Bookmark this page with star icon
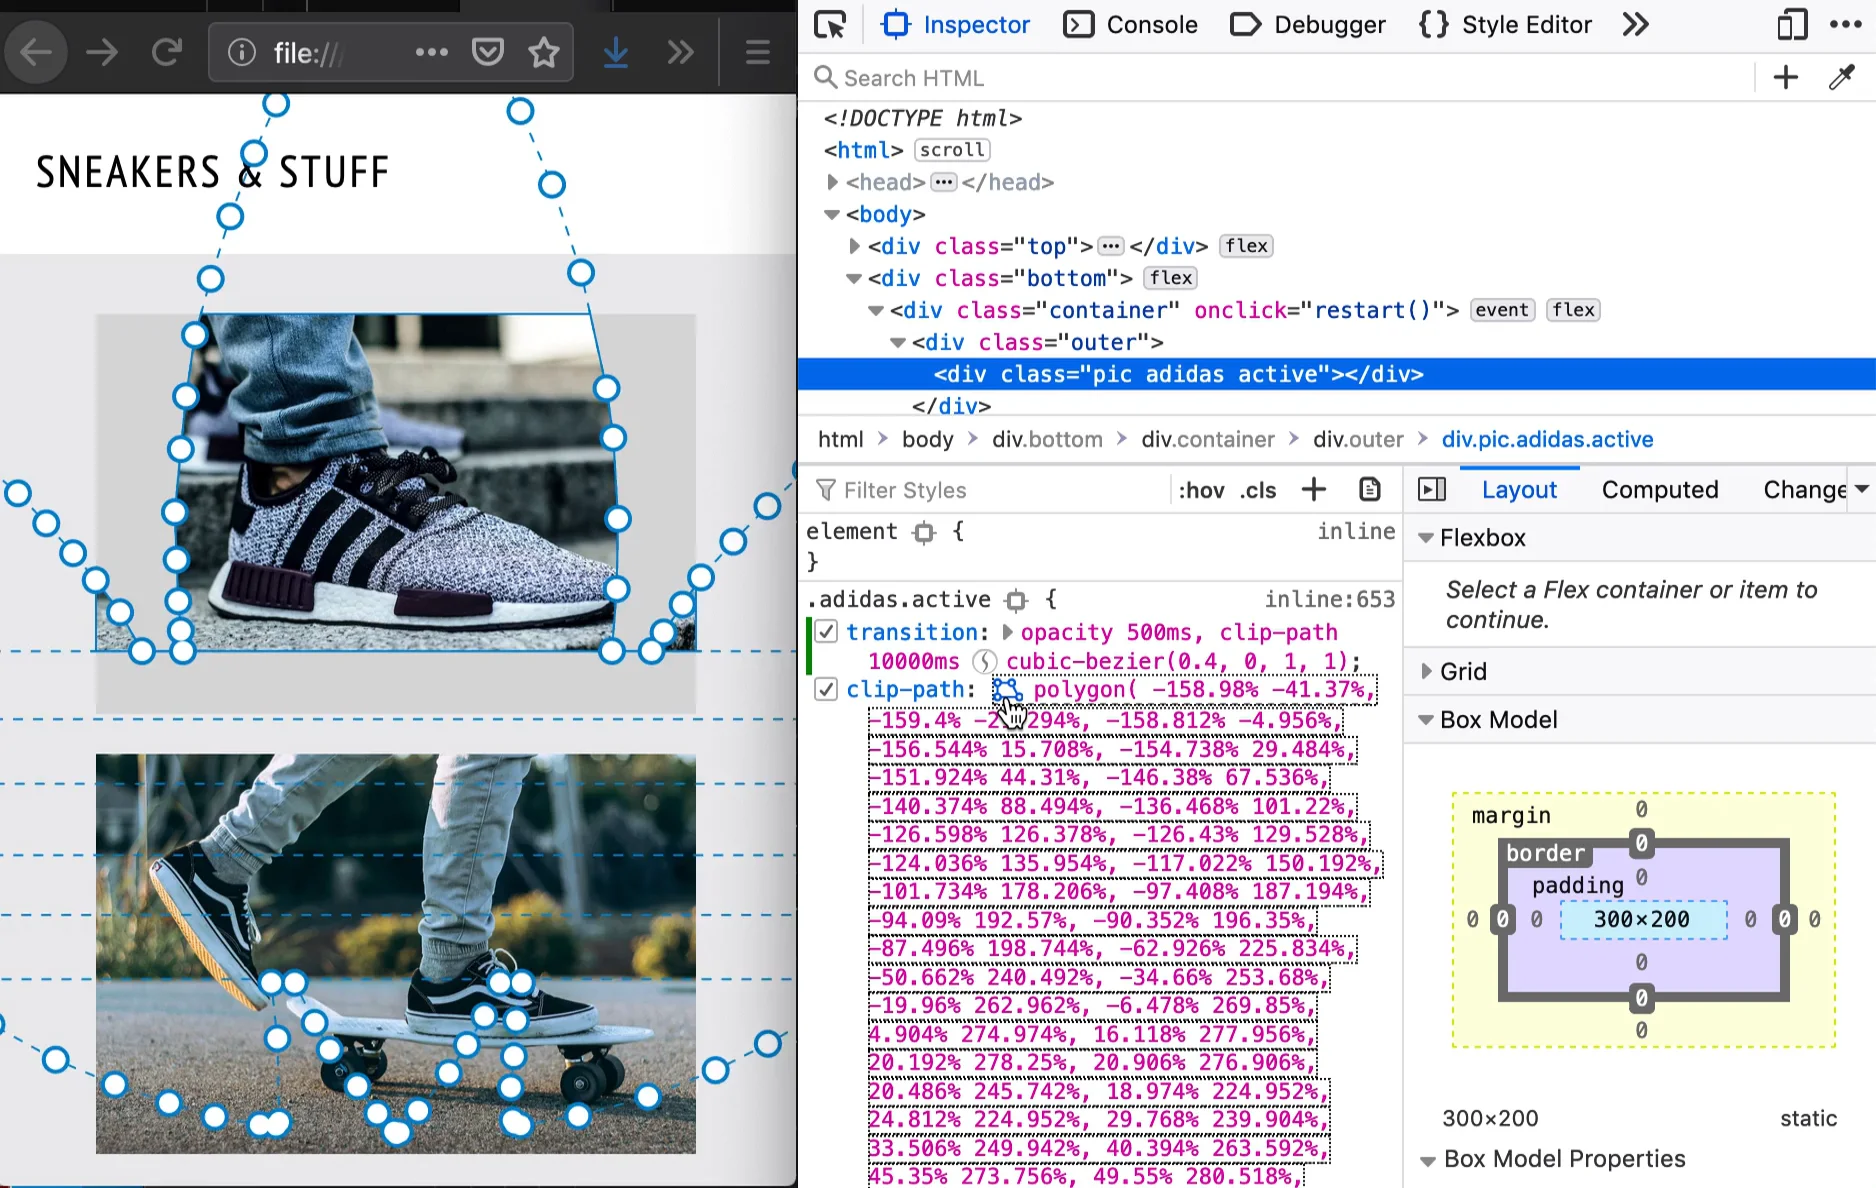The height and width of the screenshot is (1188, 1876). (544, 52)
